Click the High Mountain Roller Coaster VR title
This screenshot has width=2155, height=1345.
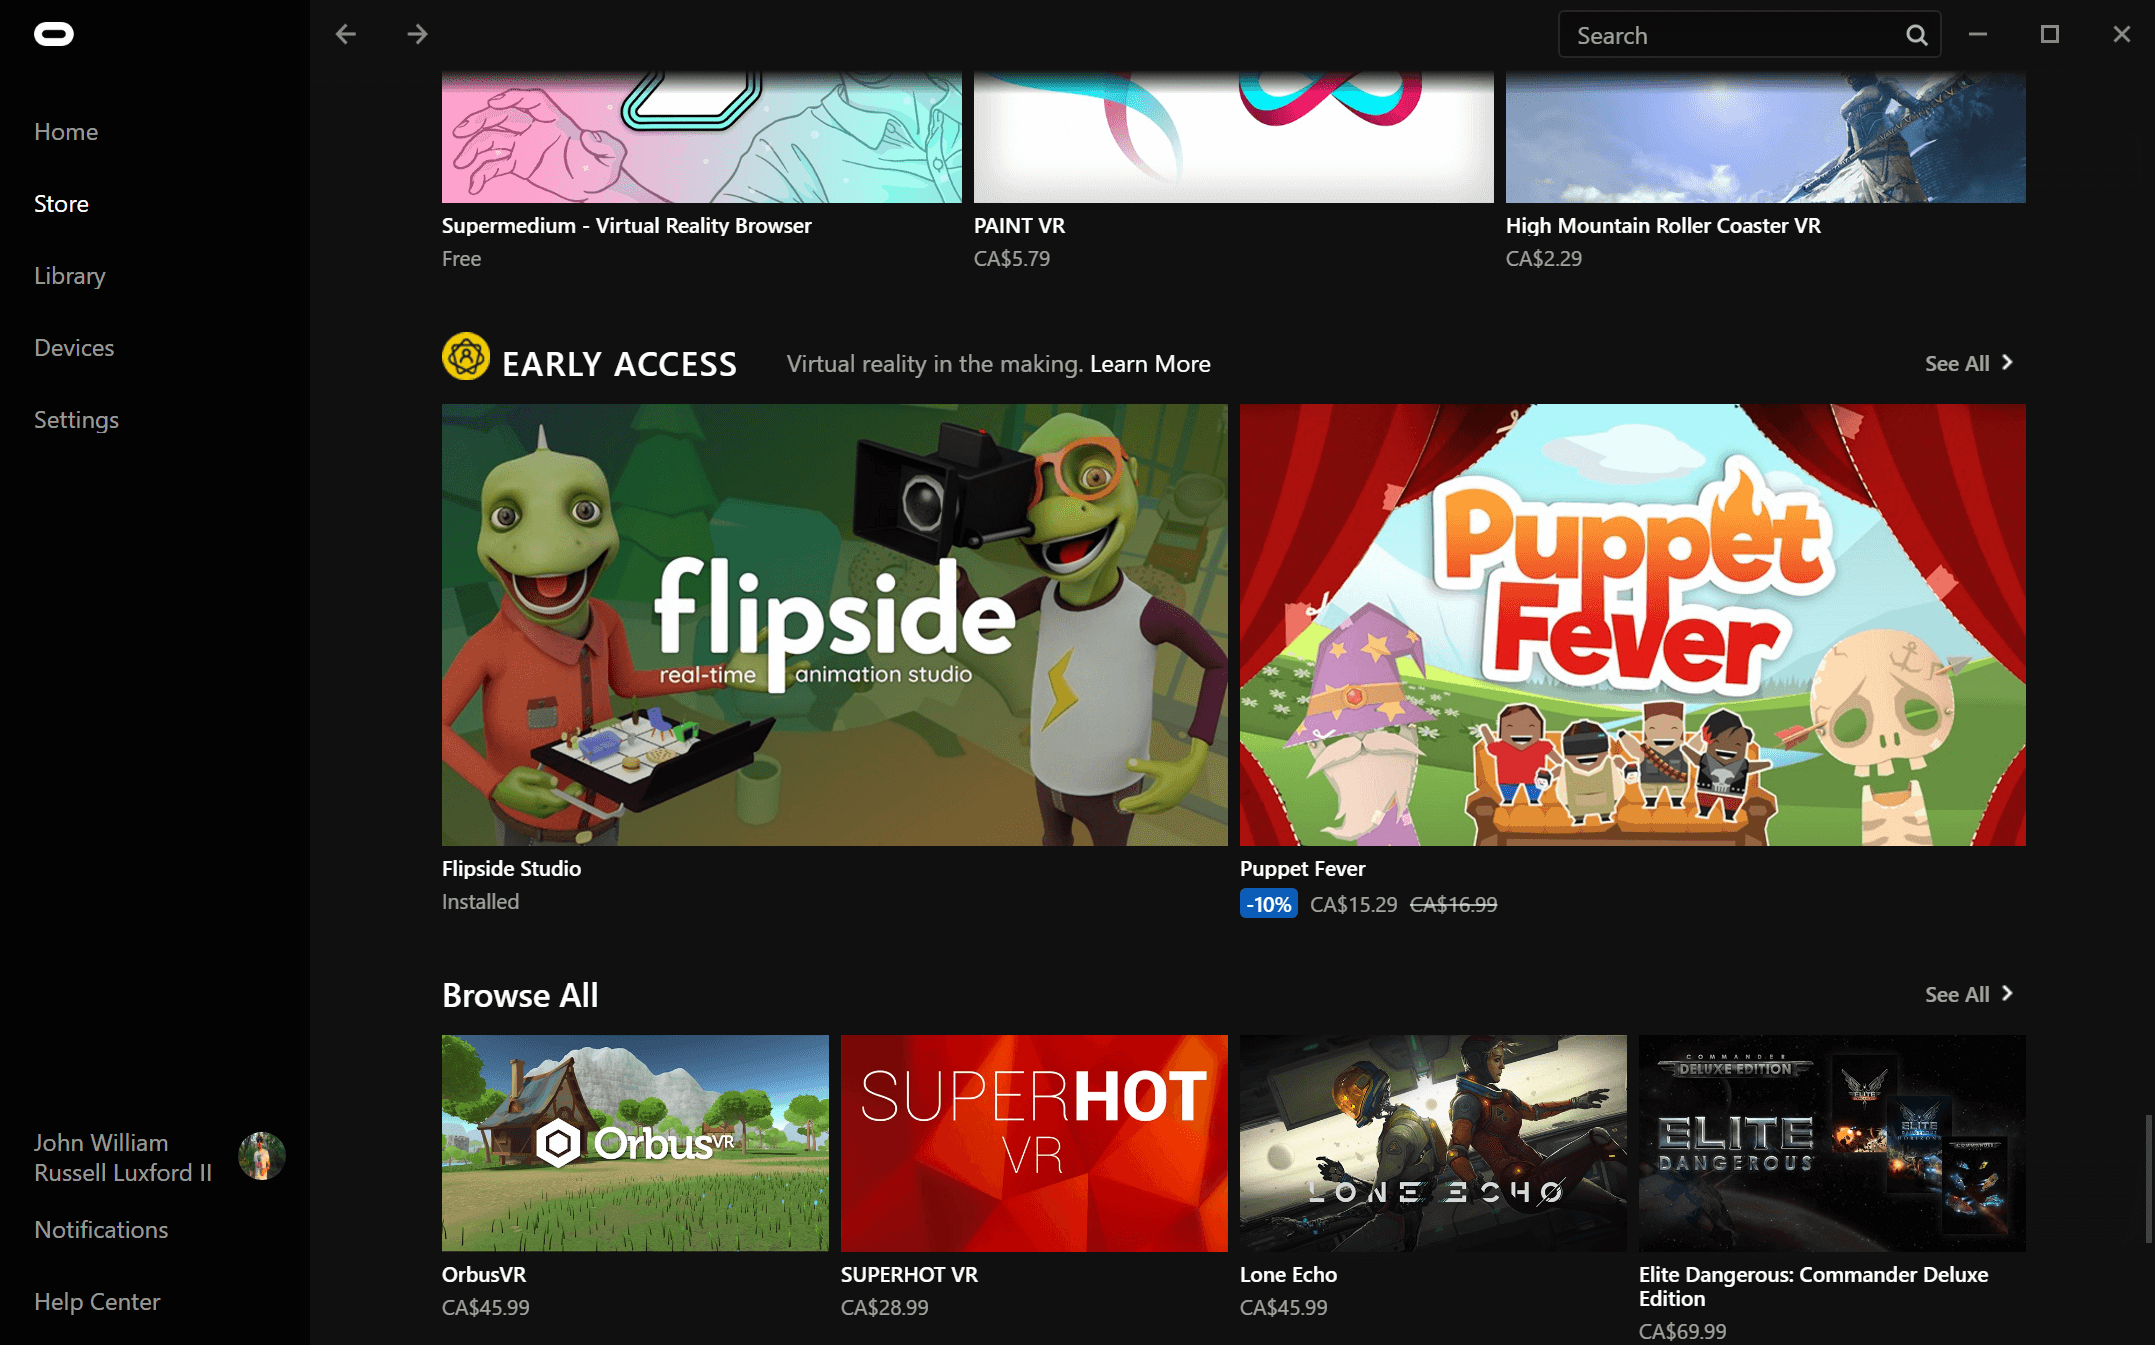click(1663, 226)
